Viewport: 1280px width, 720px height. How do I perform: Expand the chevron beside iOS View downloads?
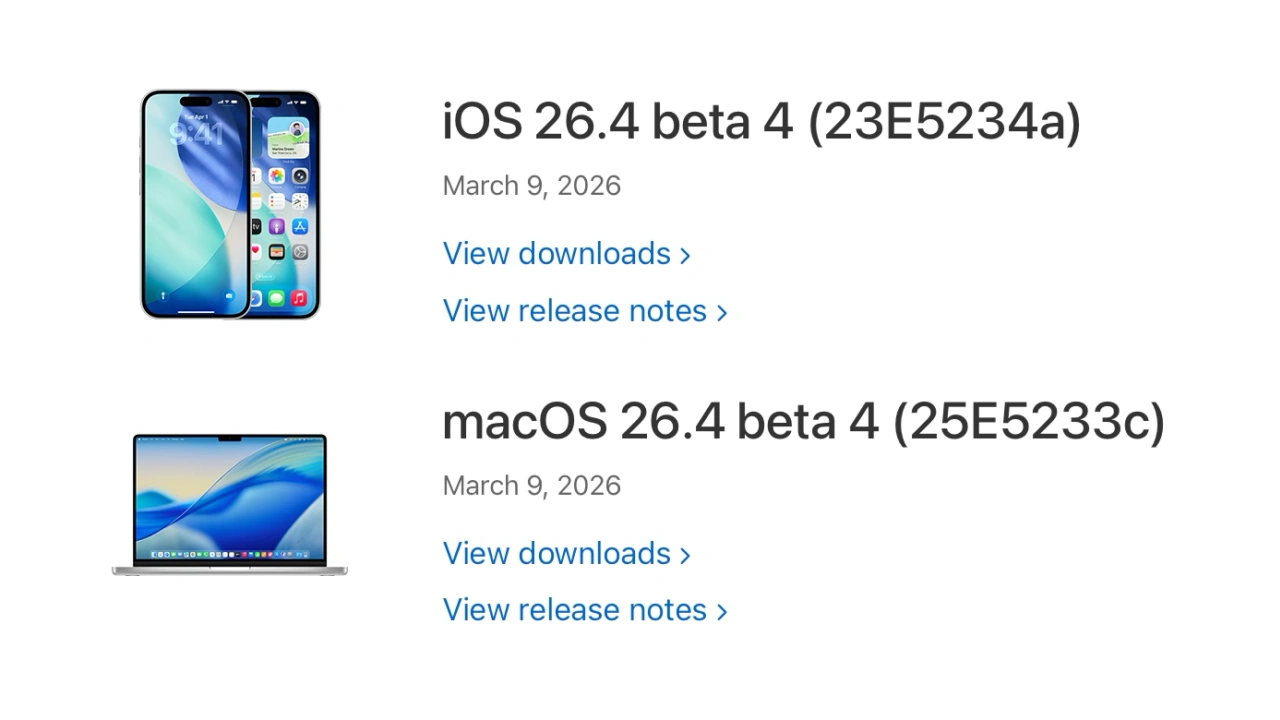coord(683,253)
